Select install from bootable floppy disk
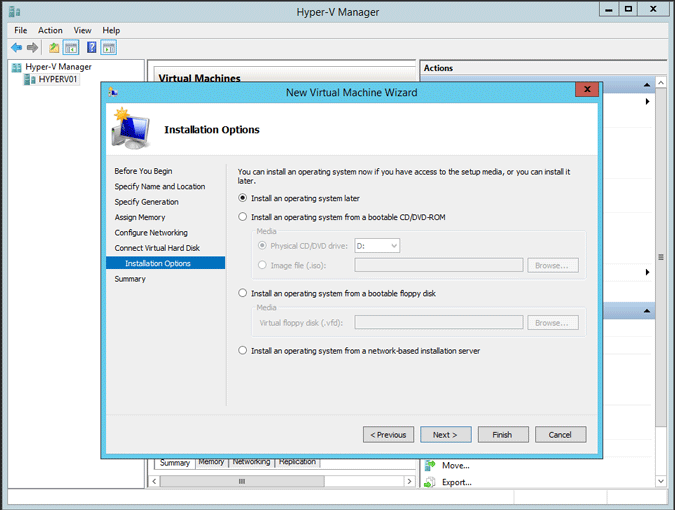The height and width of the screenshot is (510, 675). [243, 293]
